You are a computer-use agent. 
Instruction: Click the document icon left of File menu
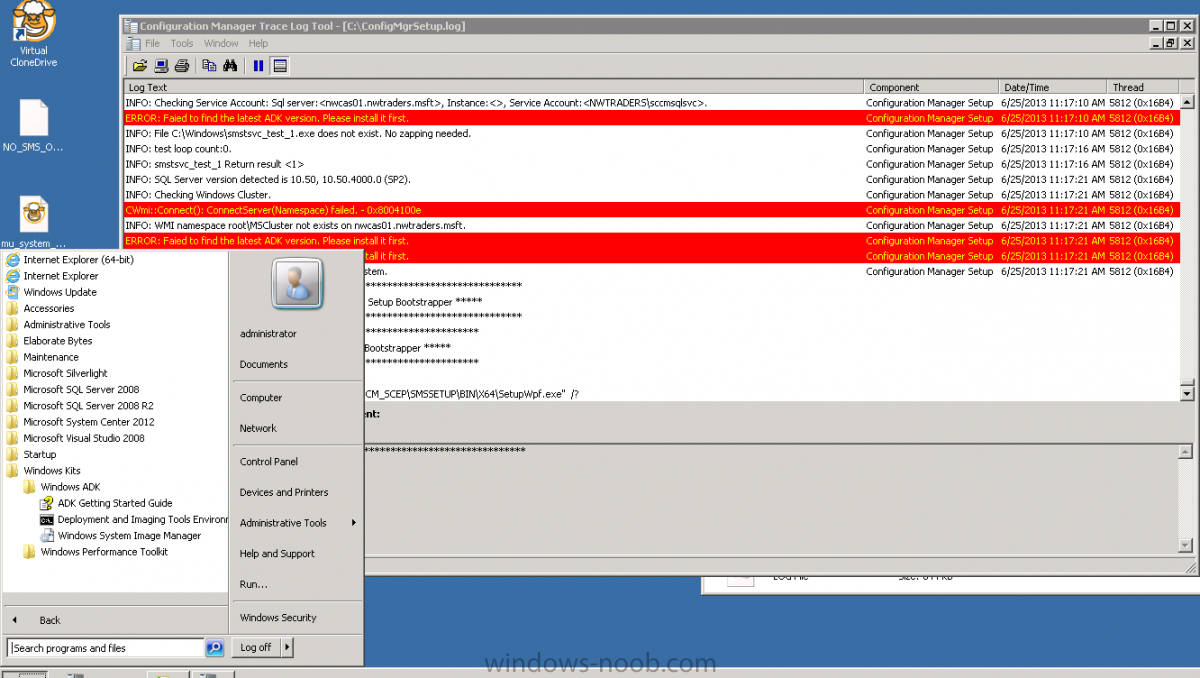coord(133,43)
